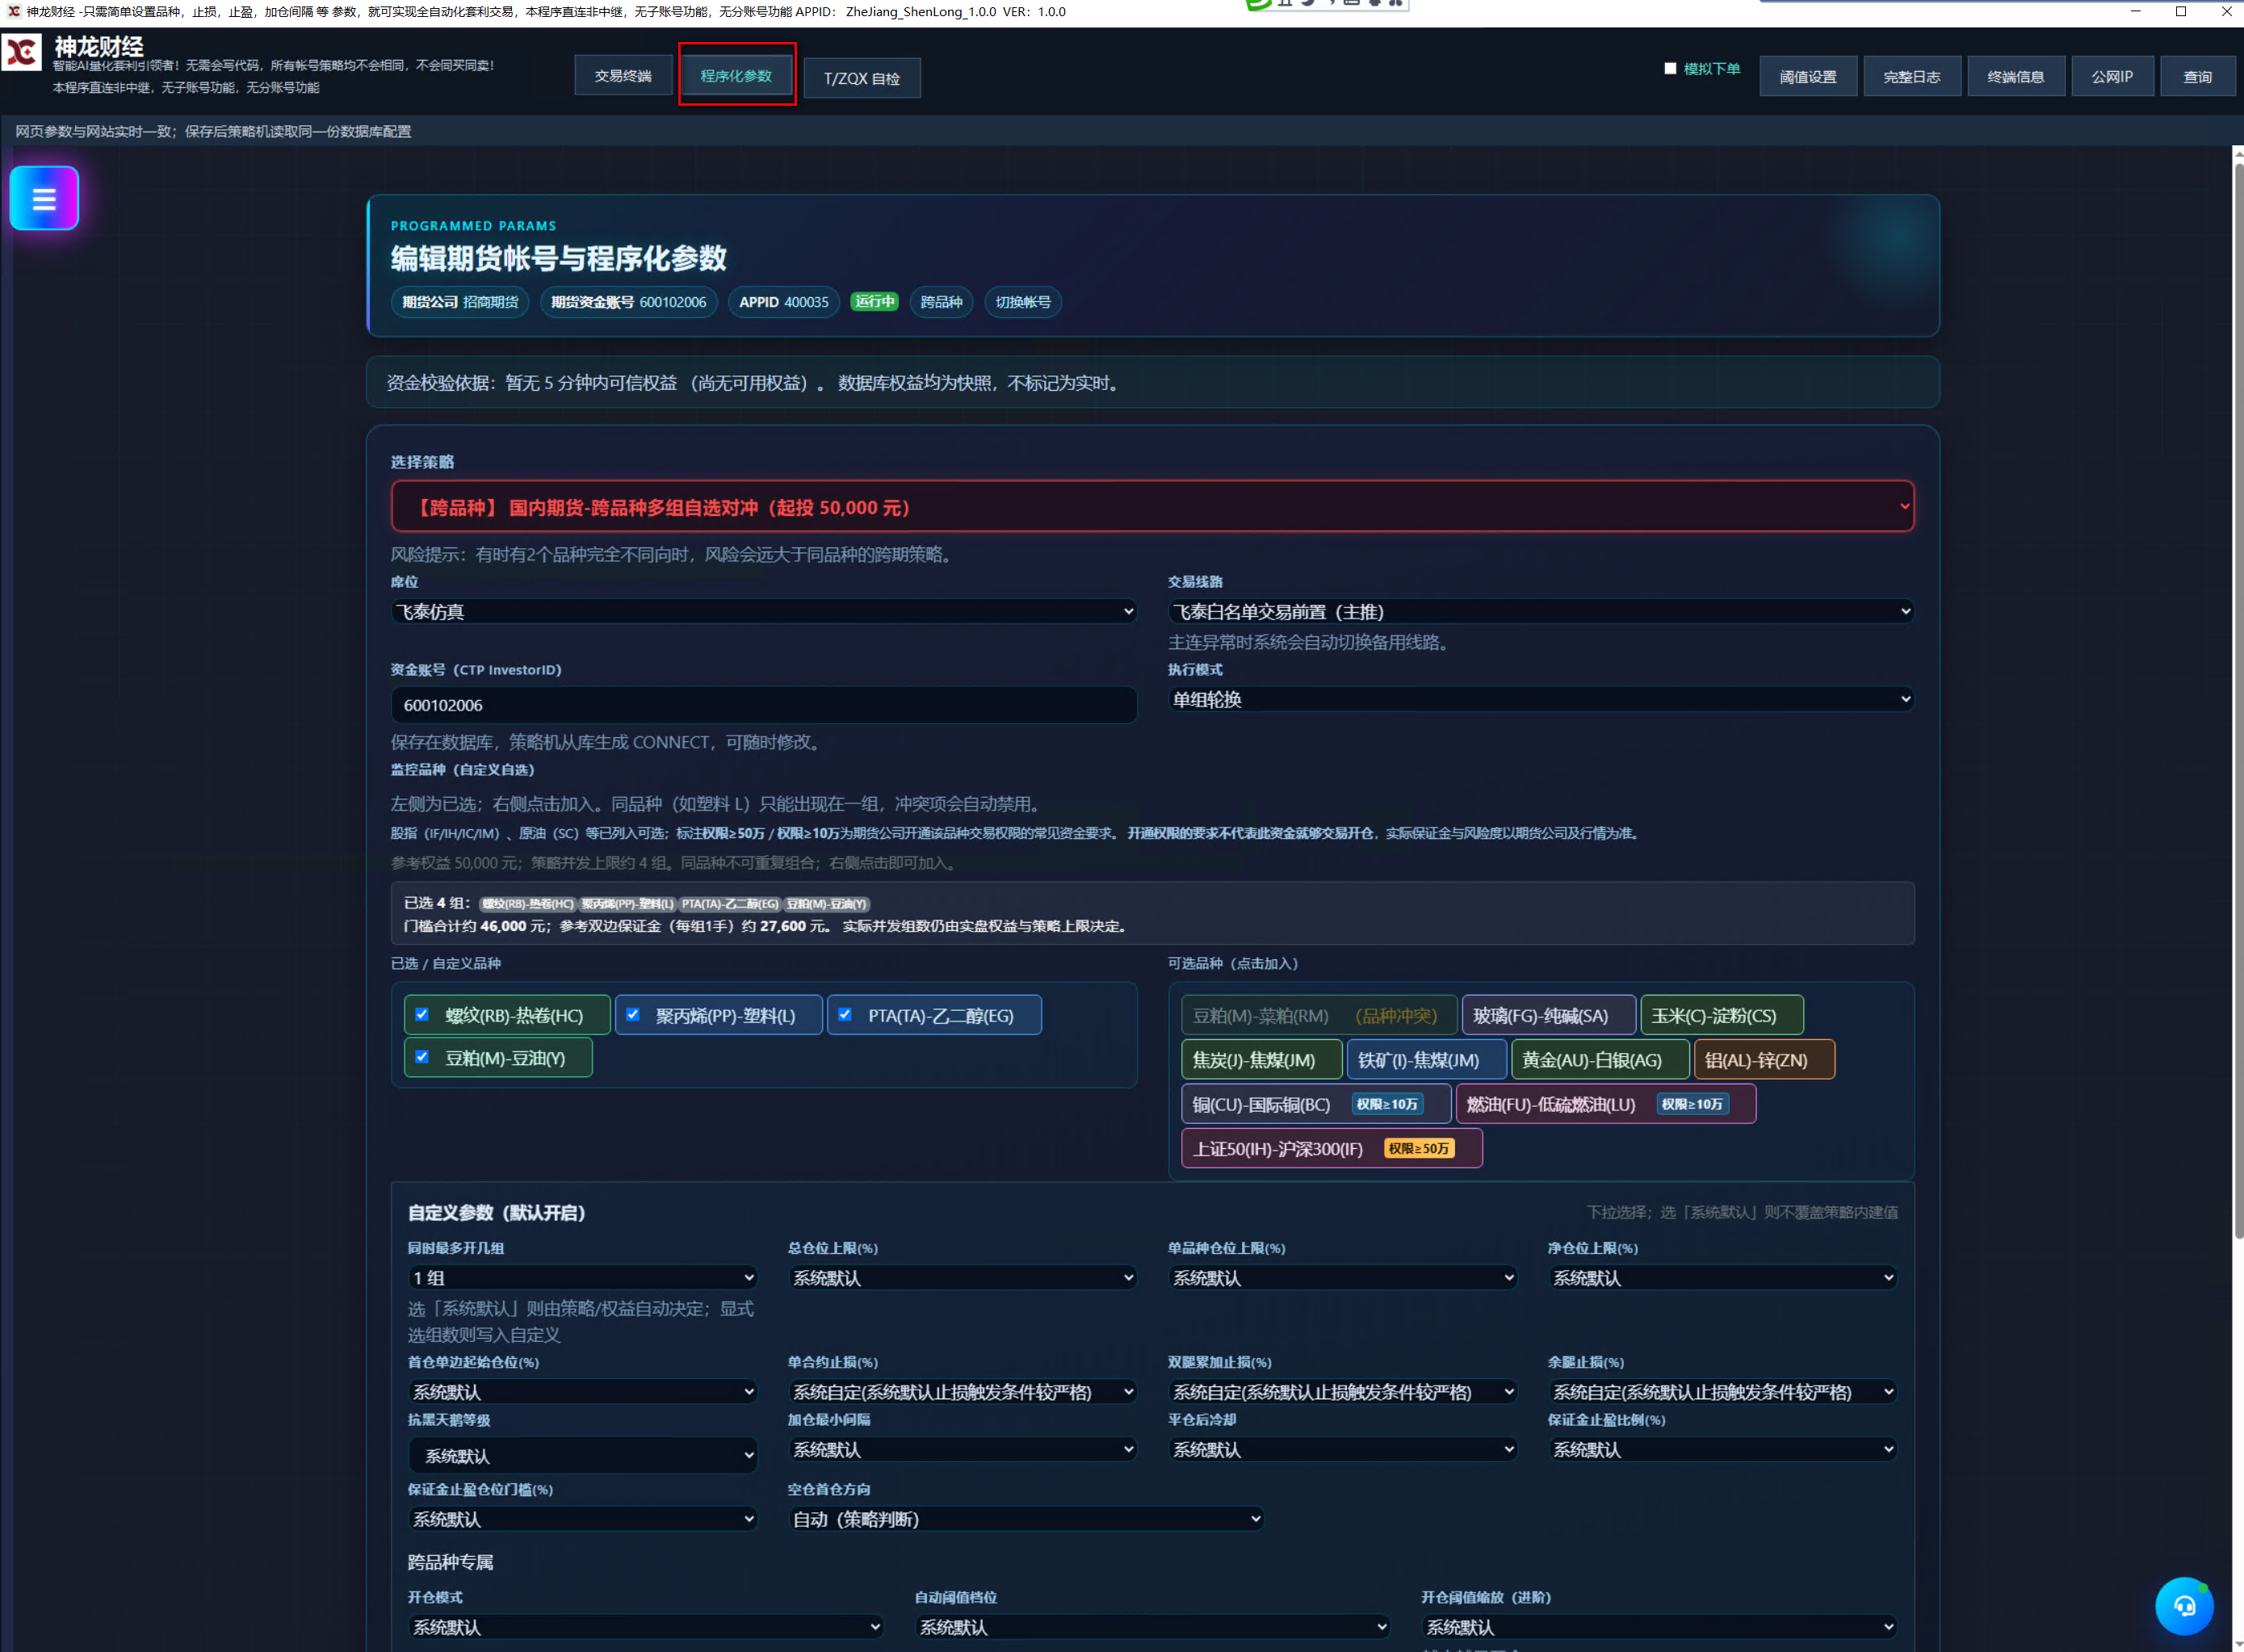Open the 双腿累加止损(%) dropdown
Image resolution: width=2244 pixels, height=1652 pixels.
click(1342, 1392)
